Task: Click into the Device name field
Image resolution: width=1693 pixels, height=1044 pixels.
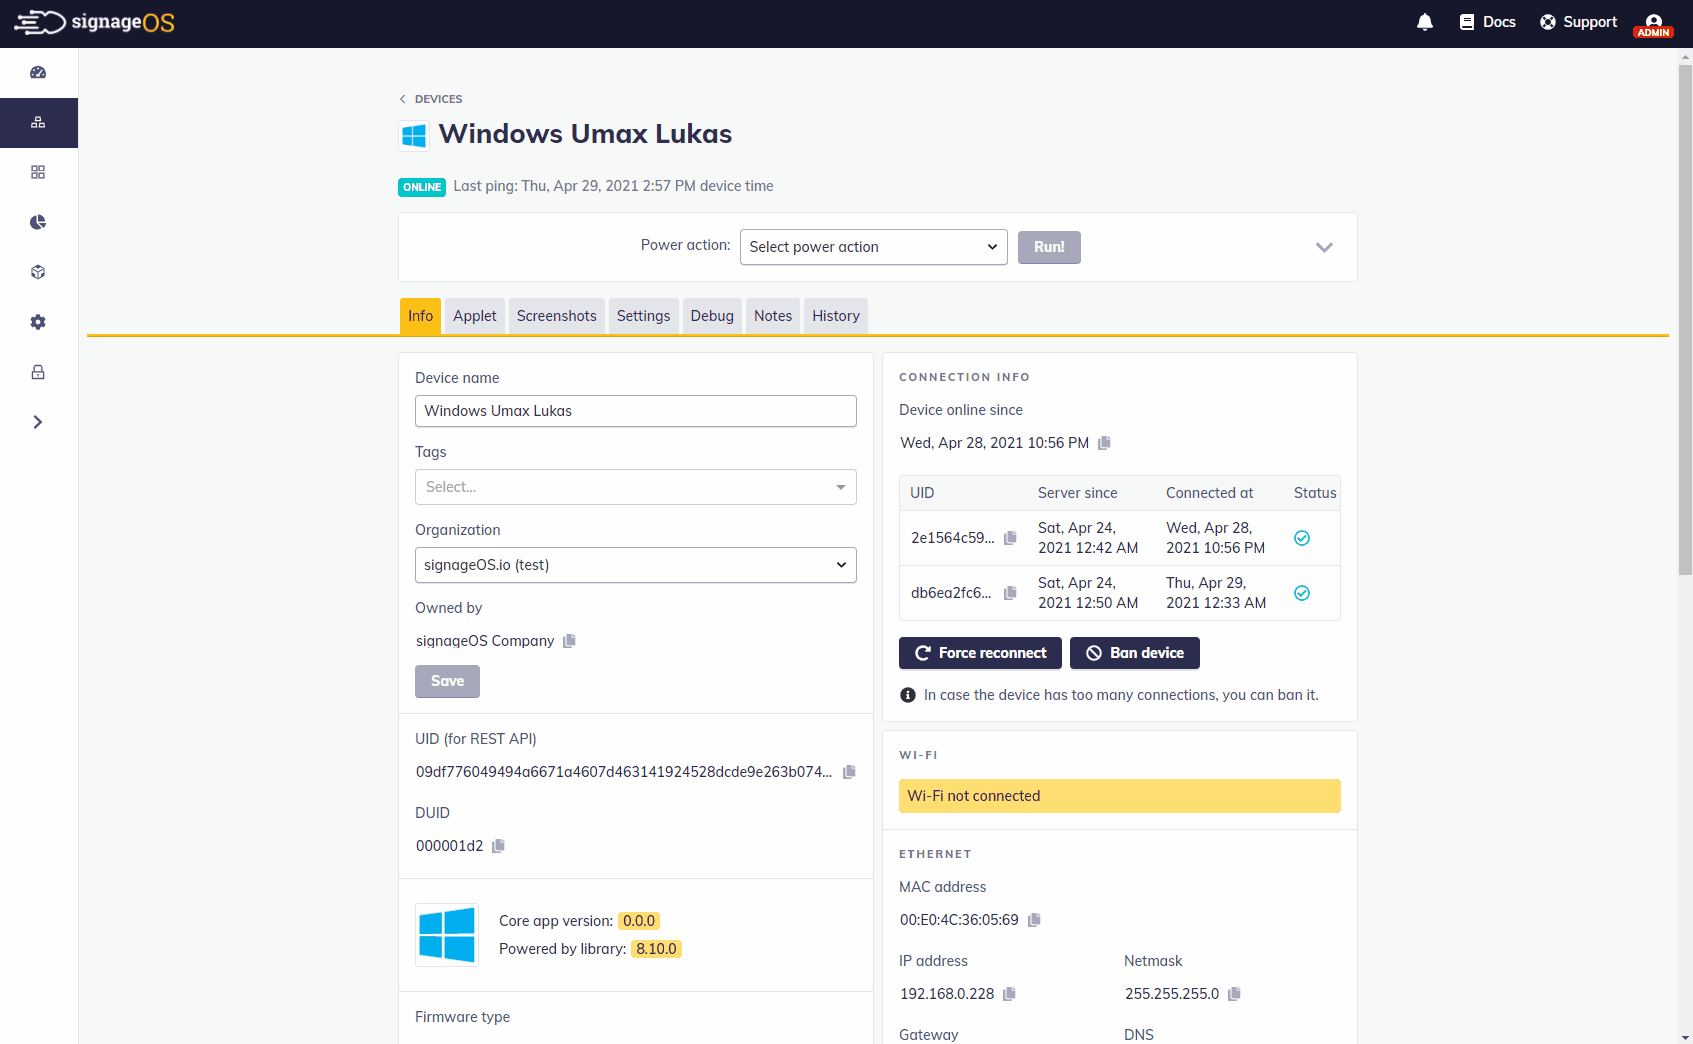Action: click(x=635, y=411)
